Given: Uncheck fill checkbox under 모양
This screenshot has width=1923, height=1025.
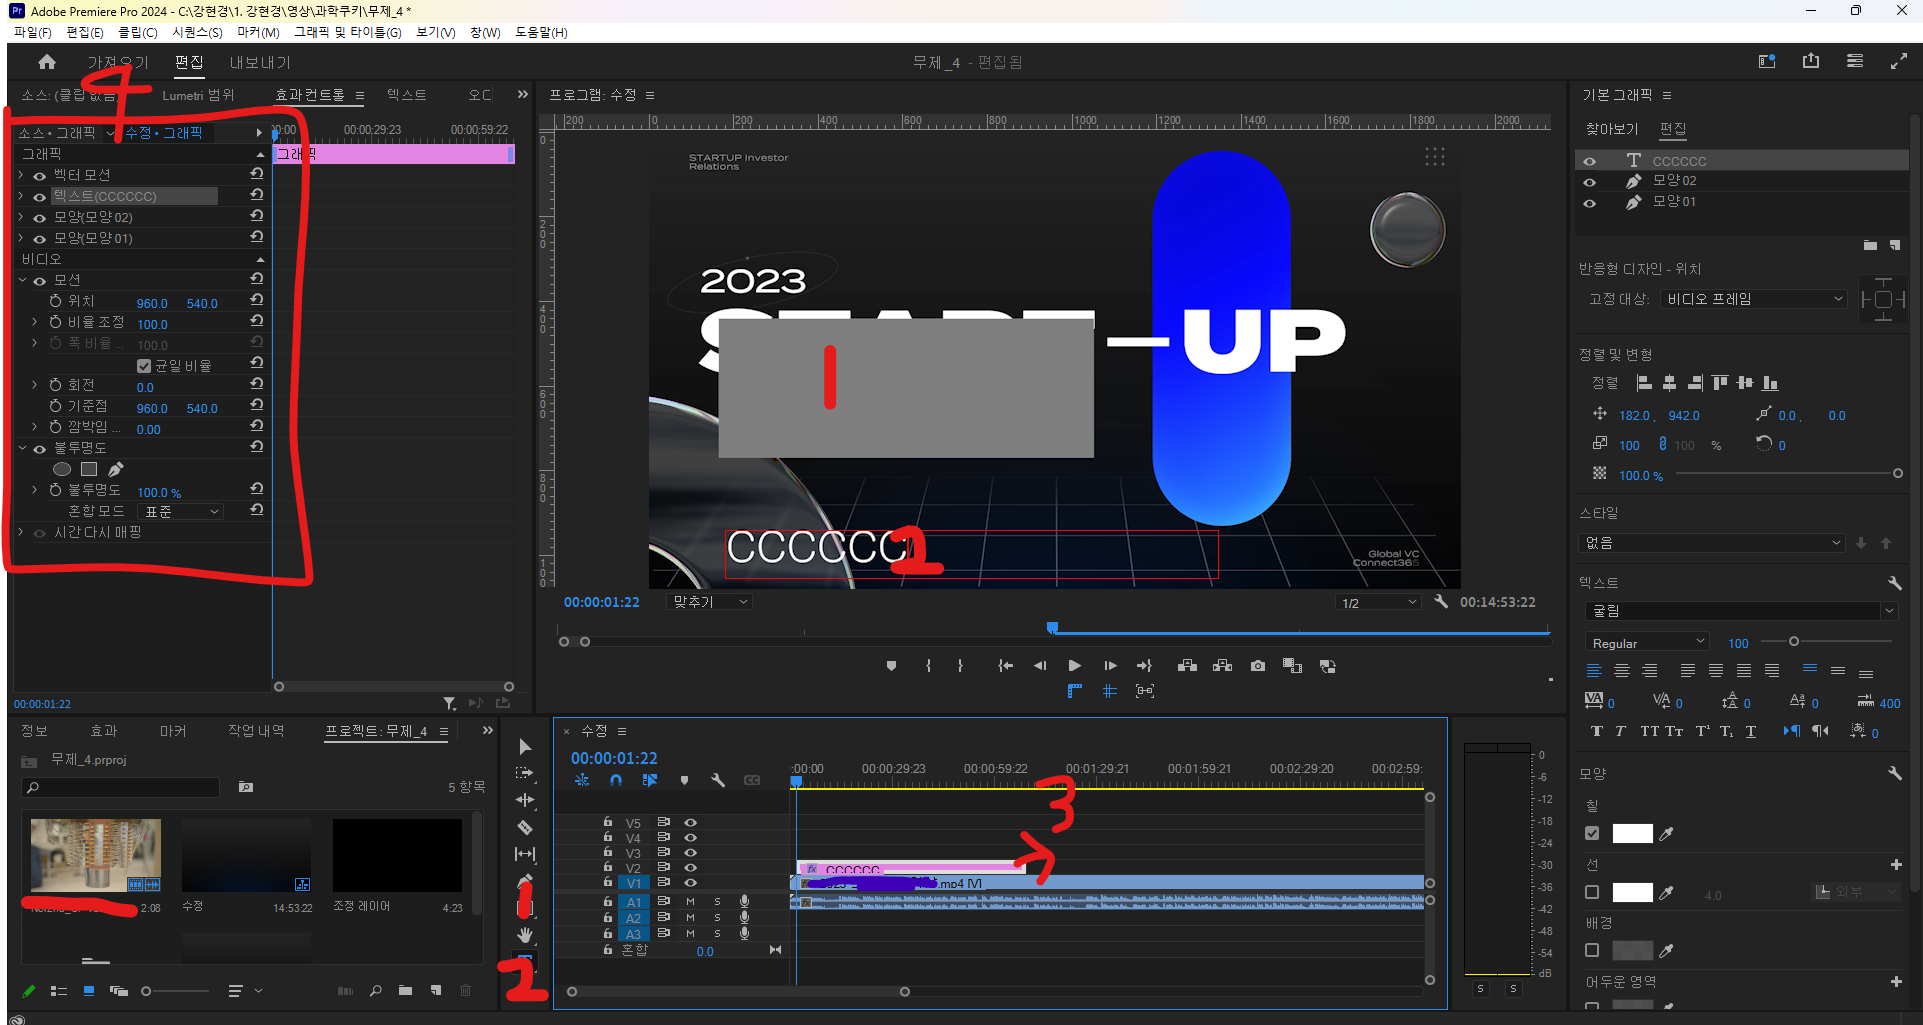Looking at the screenshot, I should tap(1592, 833).
